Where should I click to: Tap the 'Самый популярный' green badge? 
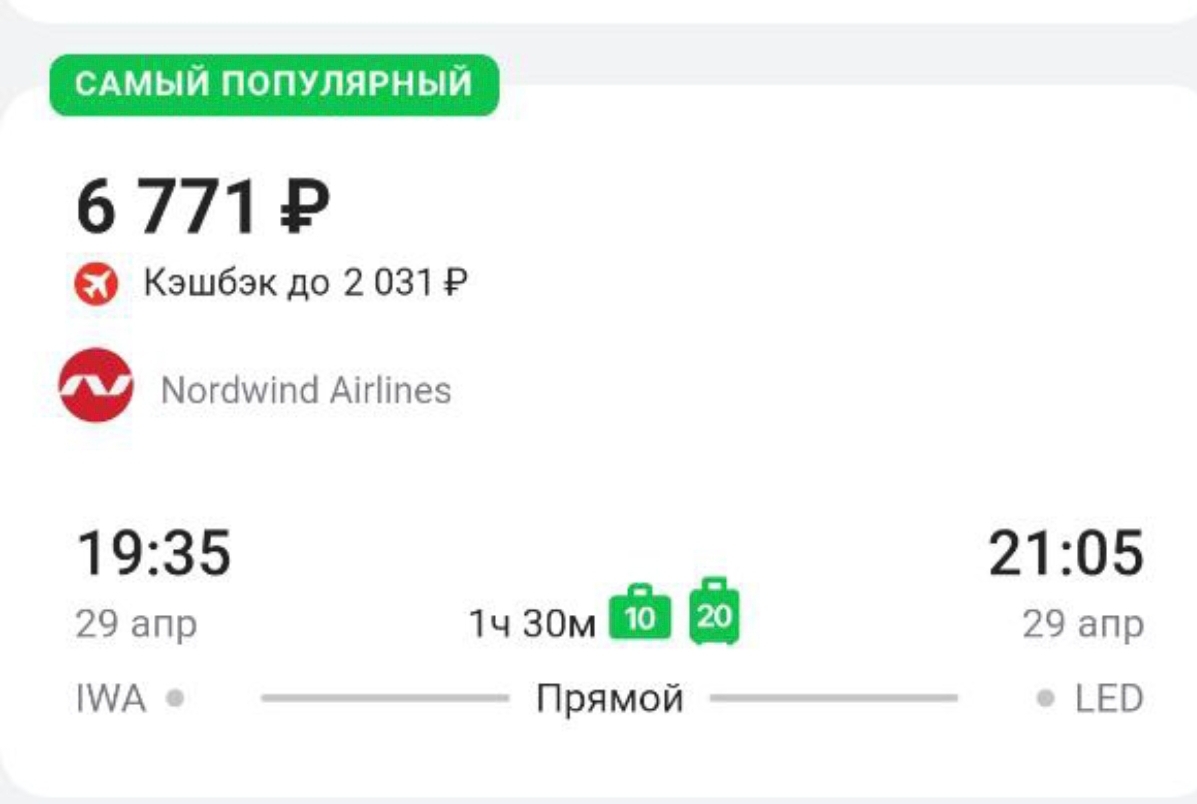[274, 84]
